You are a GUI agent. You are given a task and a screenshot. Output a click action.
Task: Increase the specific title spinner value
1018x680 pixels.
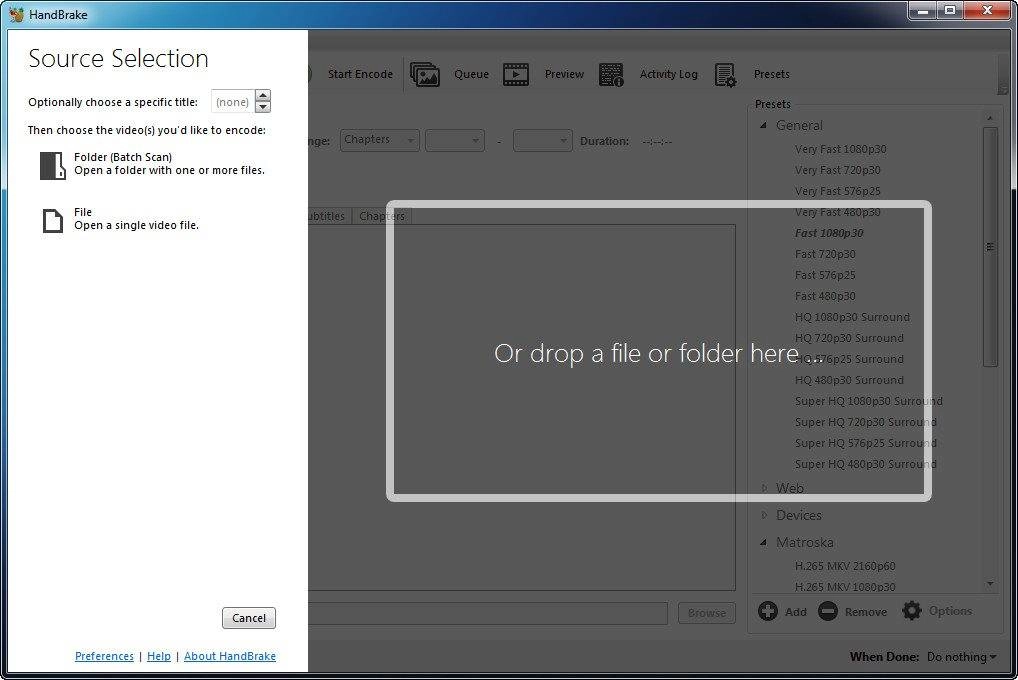[263, 95]
